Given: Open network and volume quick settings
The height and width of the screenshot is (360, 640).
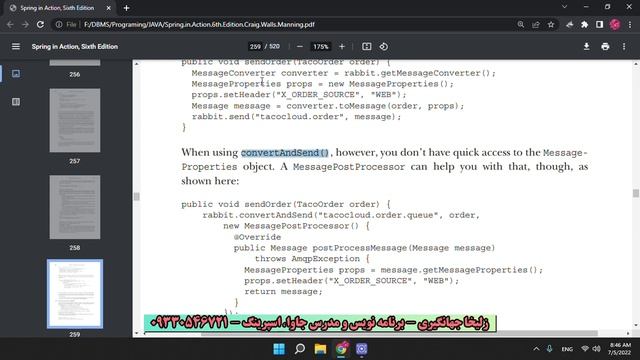Looking at the screenshot, I should [x=591, y=349].
